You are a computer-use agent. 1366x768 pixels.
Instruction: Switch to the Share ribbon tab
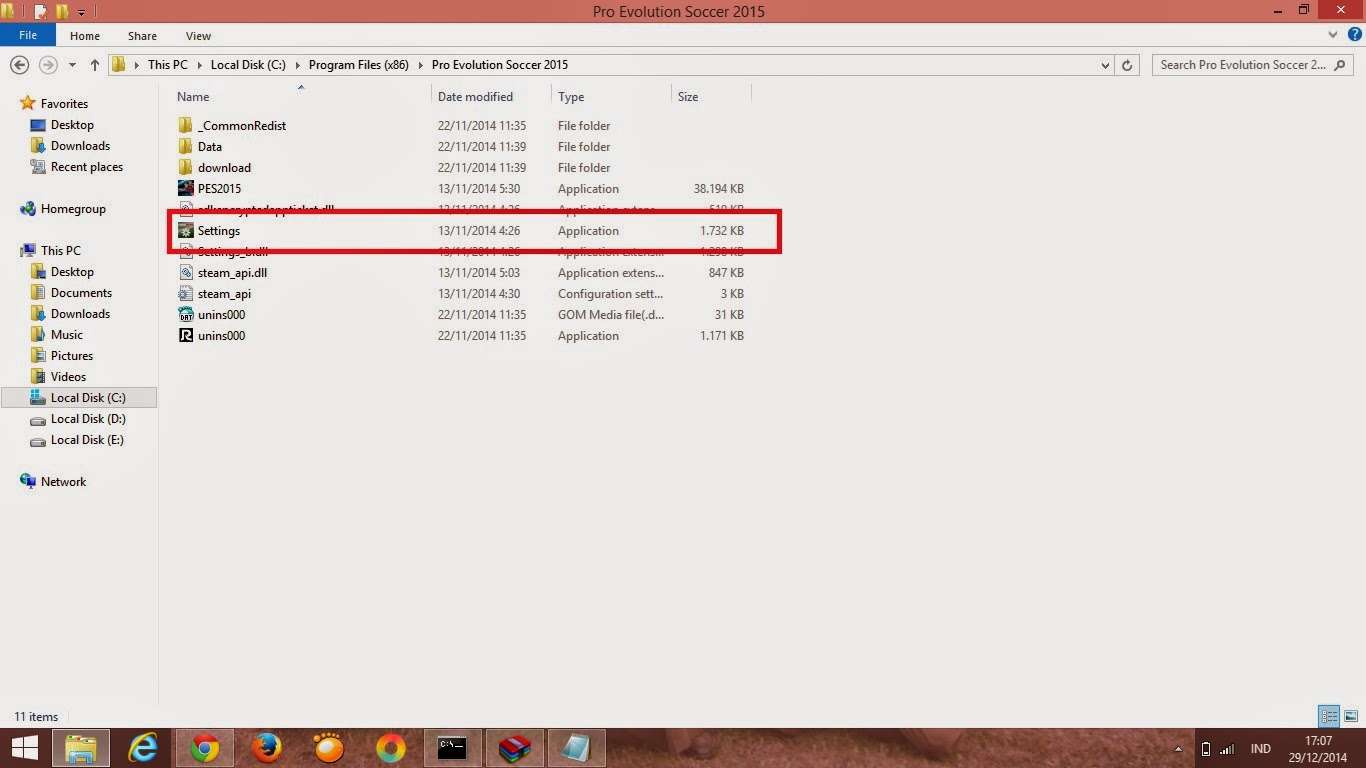(142, 36)
